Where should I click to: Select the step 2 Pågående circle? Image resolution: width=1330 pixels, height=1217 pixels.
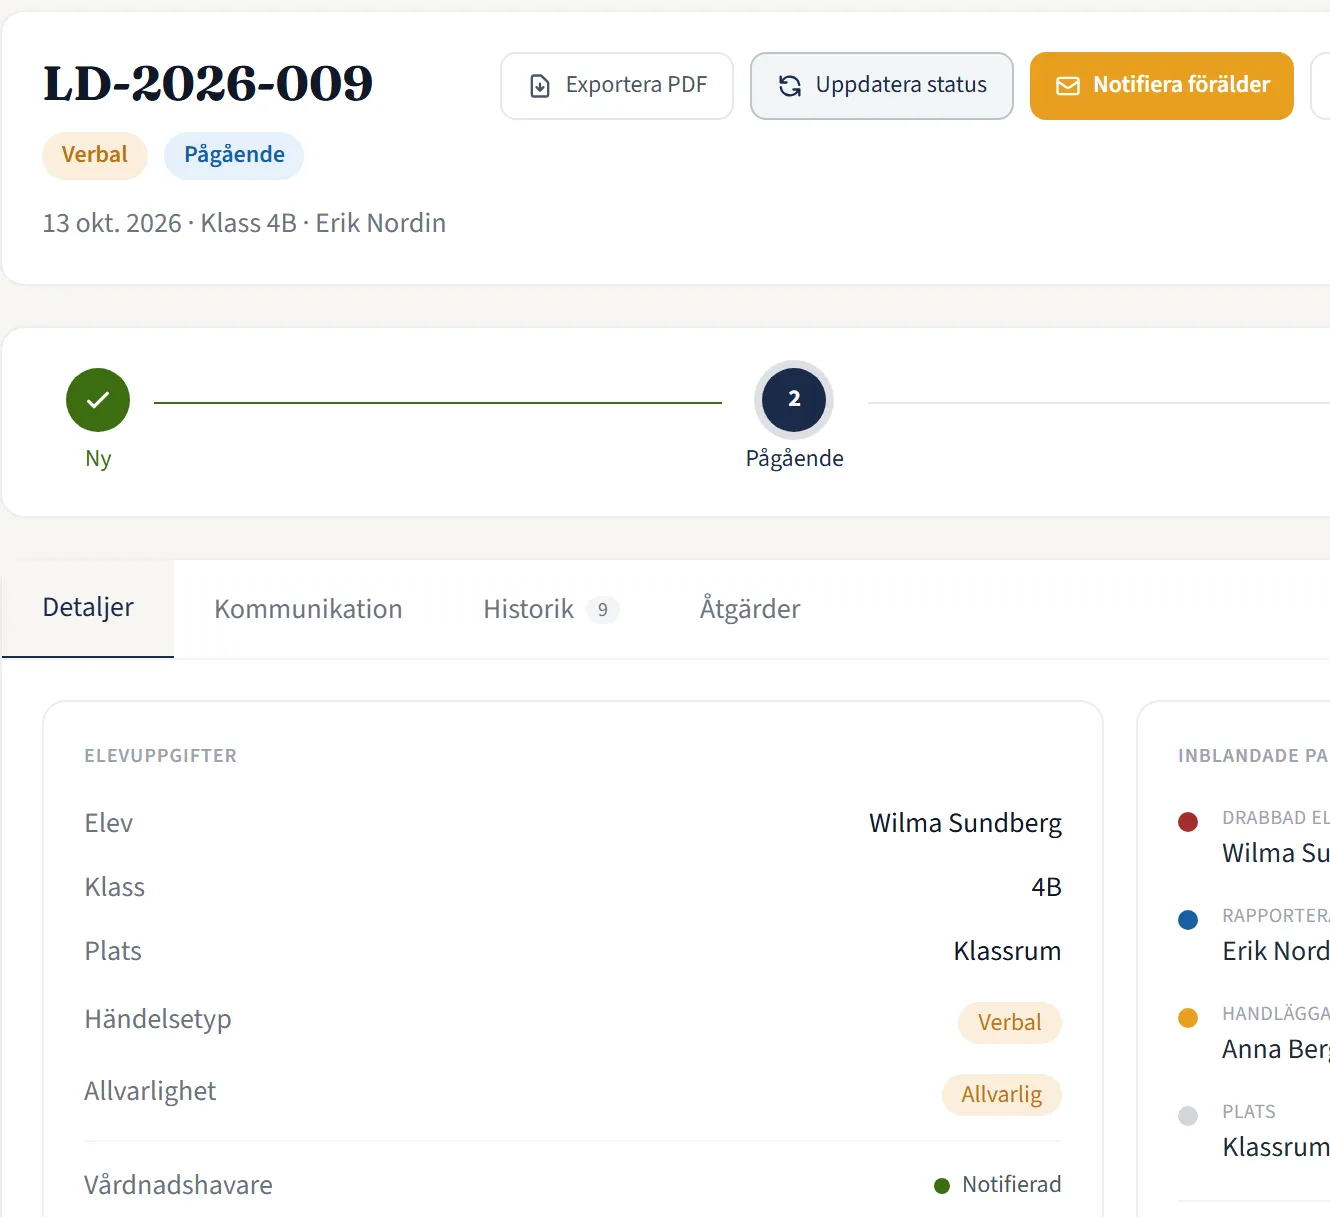click(794, 399)
